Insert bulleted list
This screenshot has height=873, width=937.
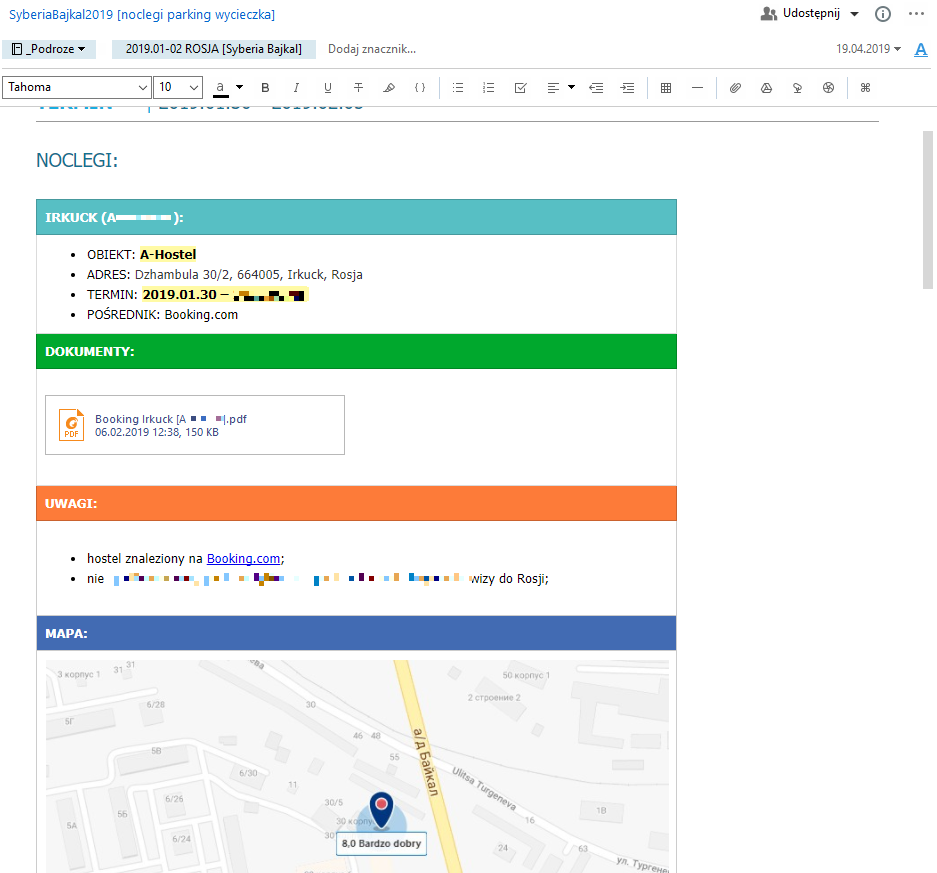[458, 88]
